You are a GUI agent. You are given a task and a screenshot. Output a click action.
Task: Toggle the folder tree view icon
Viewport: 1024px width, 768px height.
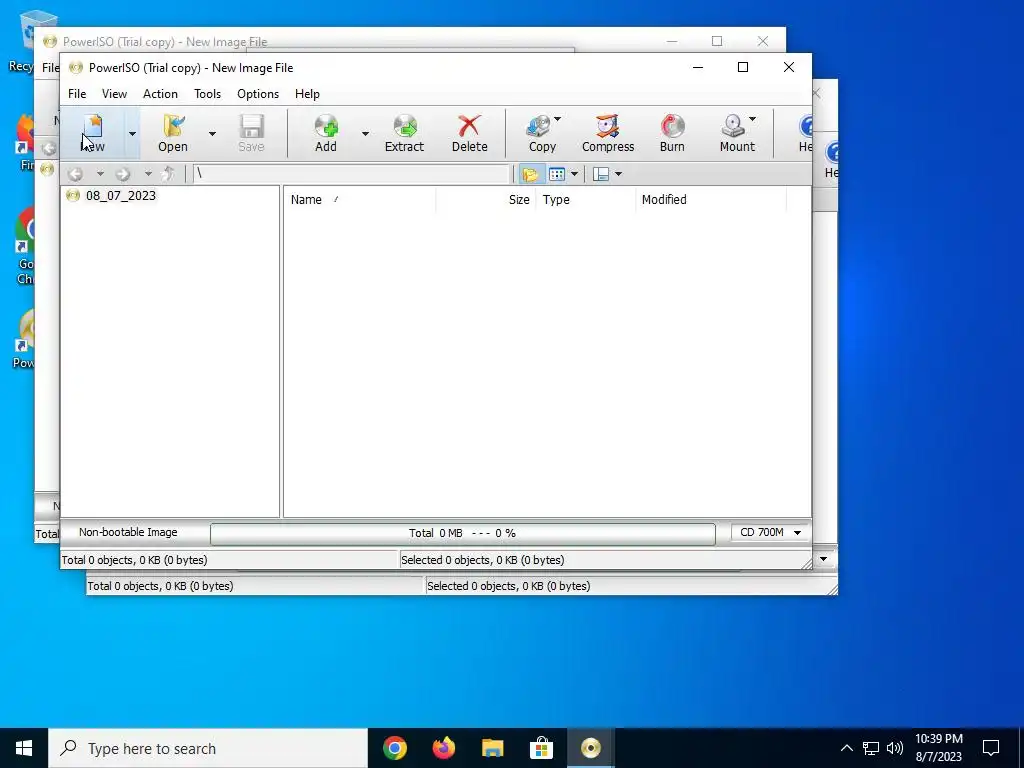(x=530, y=174)
